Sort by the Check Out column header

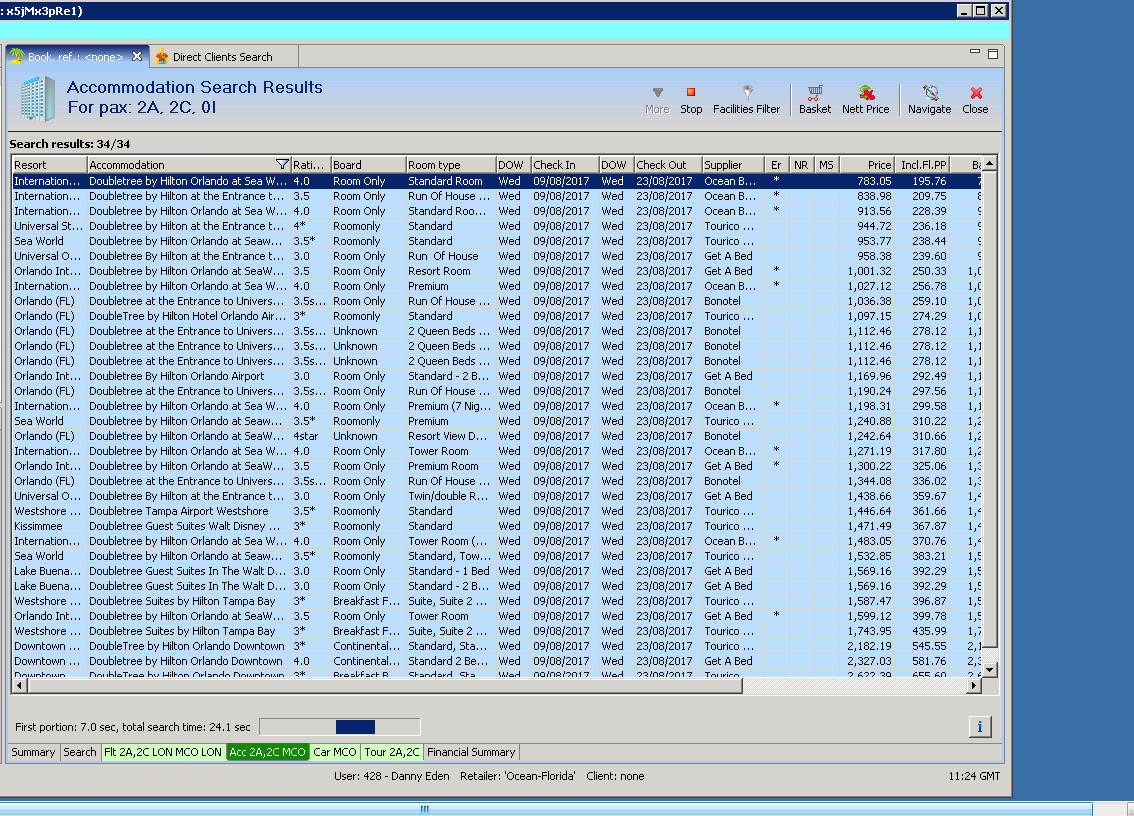pyautogui.click(x=668, y=165)
